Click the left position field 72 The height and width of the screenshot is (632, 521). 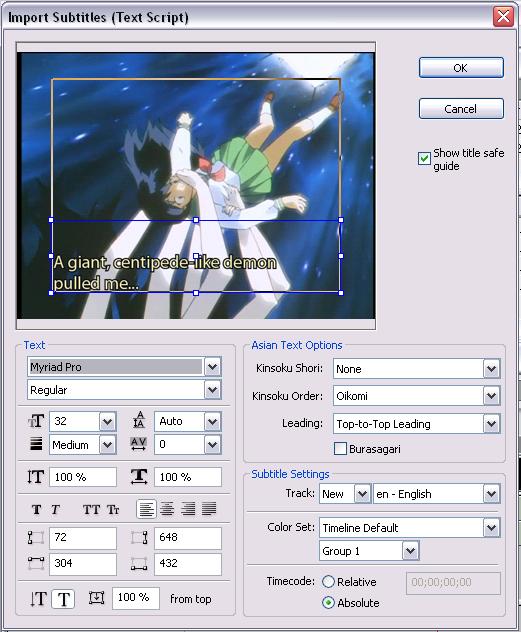83,538
